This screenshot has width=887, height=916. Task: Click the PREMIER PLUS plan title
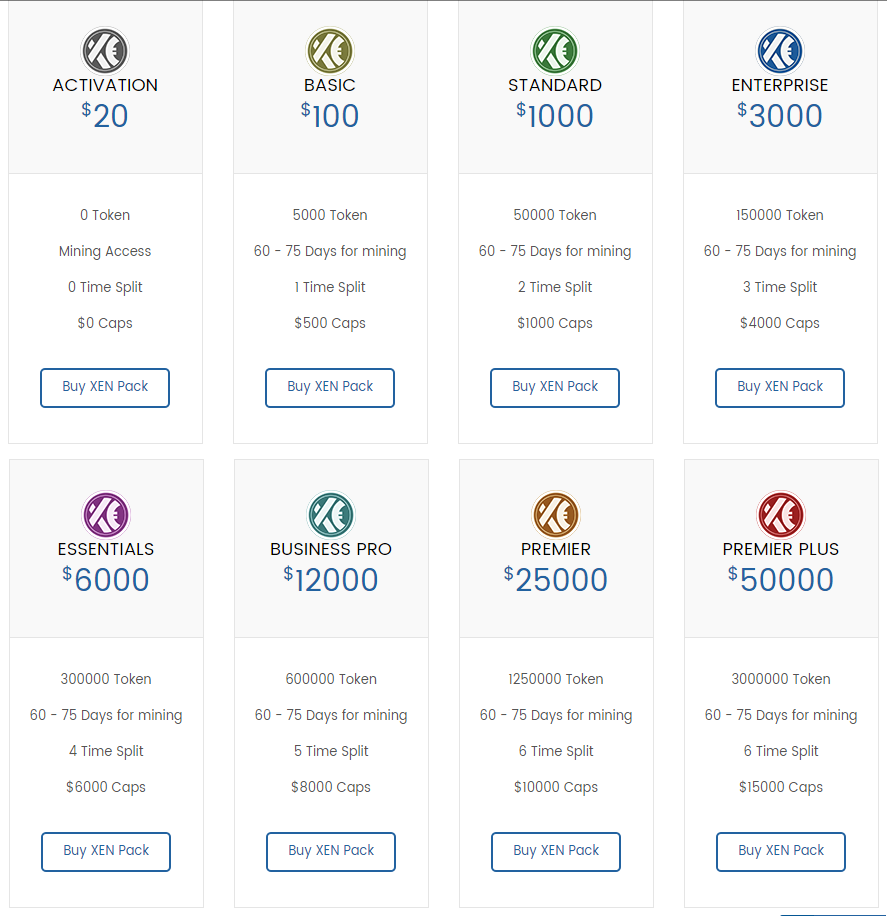pyautogui.click(x=781, y=549)
